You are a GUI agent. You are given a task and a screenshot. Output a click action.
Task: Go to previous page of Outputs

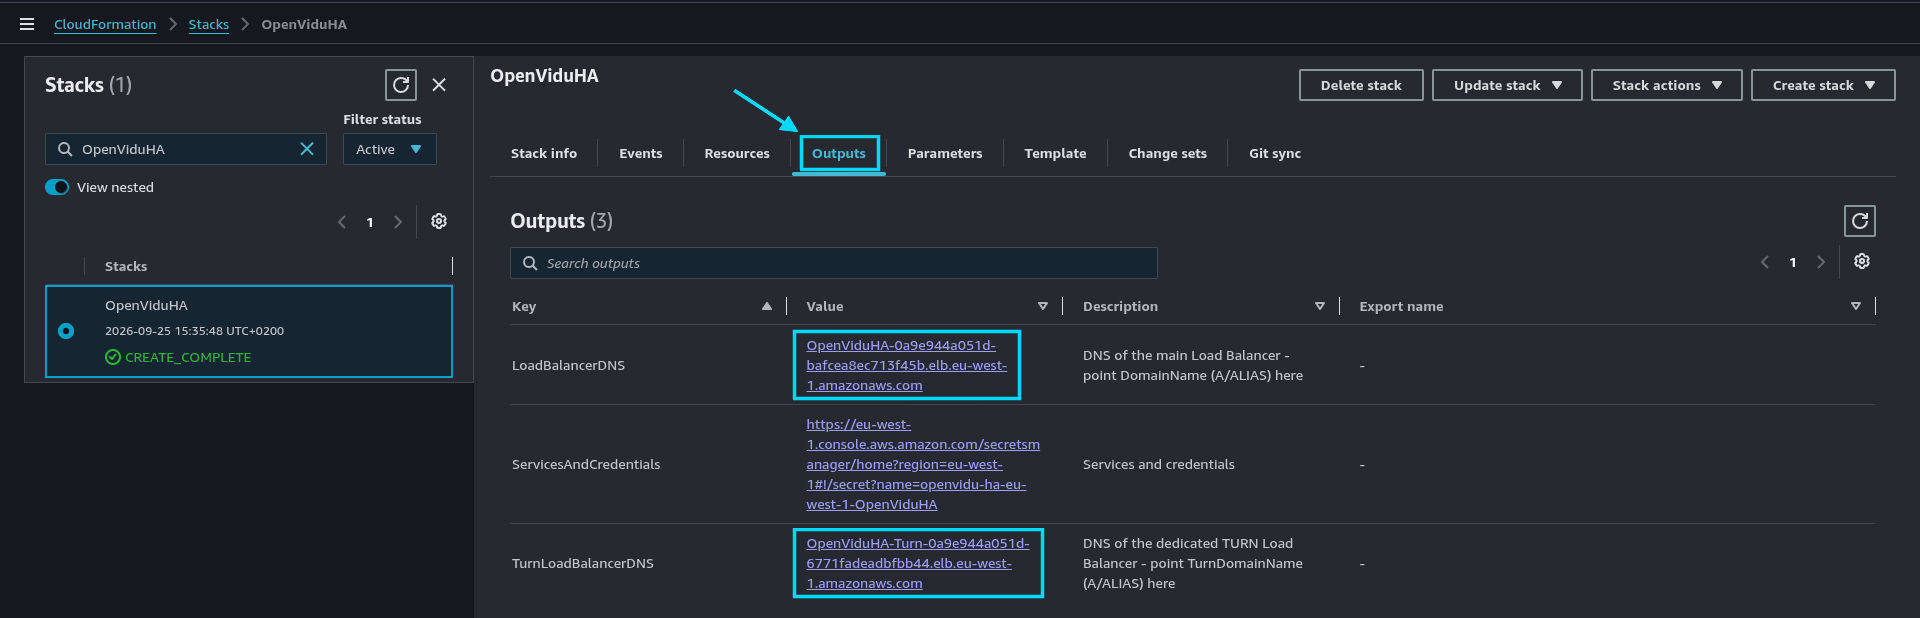1765,262
